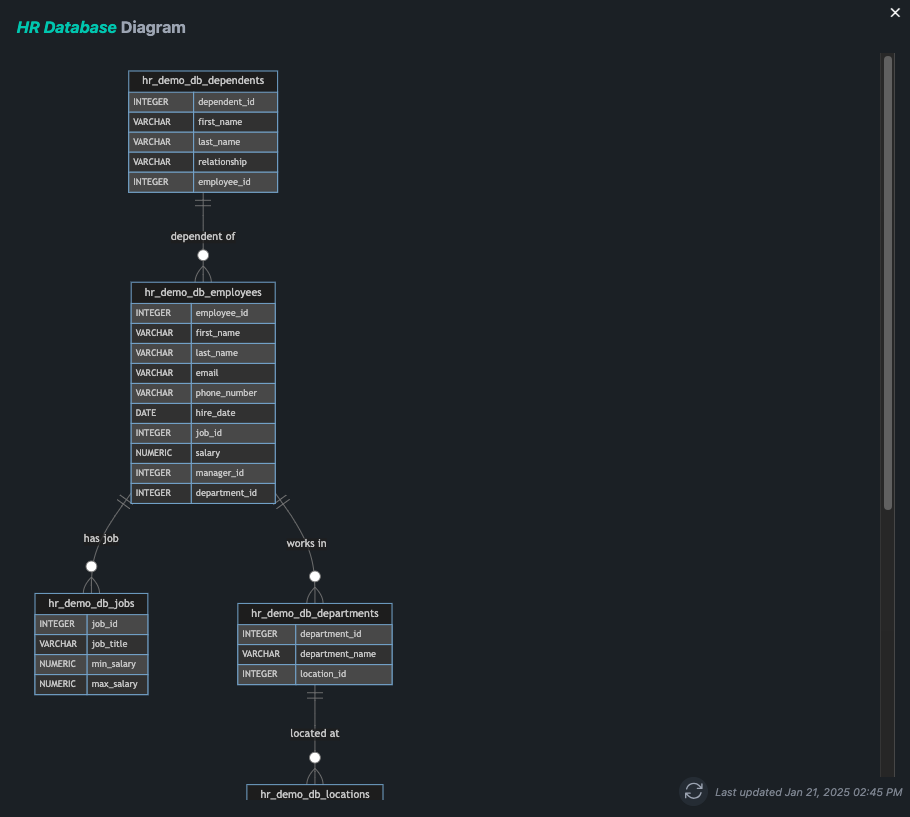The image size is (910, 817).
Task: Click last_name in the dependents table
Action: coord(235,142)
